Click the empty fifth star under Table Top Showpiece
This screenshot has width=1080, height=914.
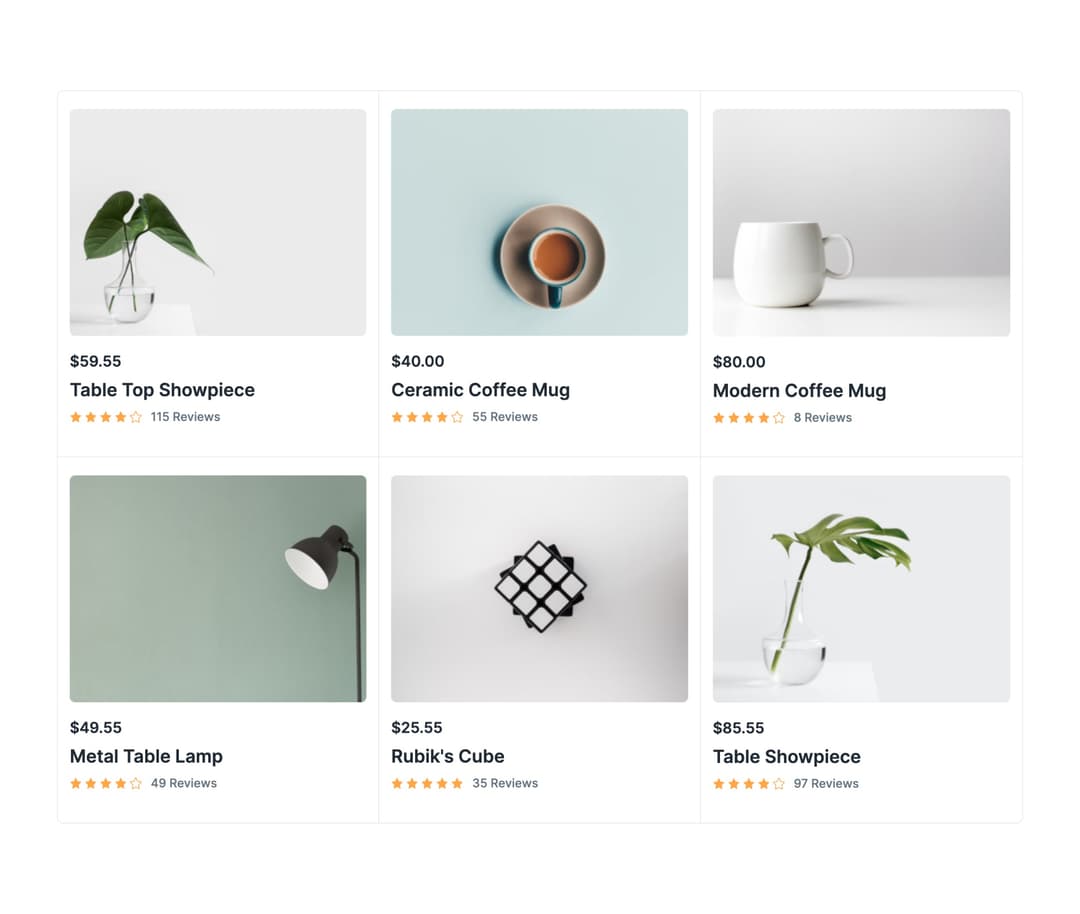coord(136,417)
